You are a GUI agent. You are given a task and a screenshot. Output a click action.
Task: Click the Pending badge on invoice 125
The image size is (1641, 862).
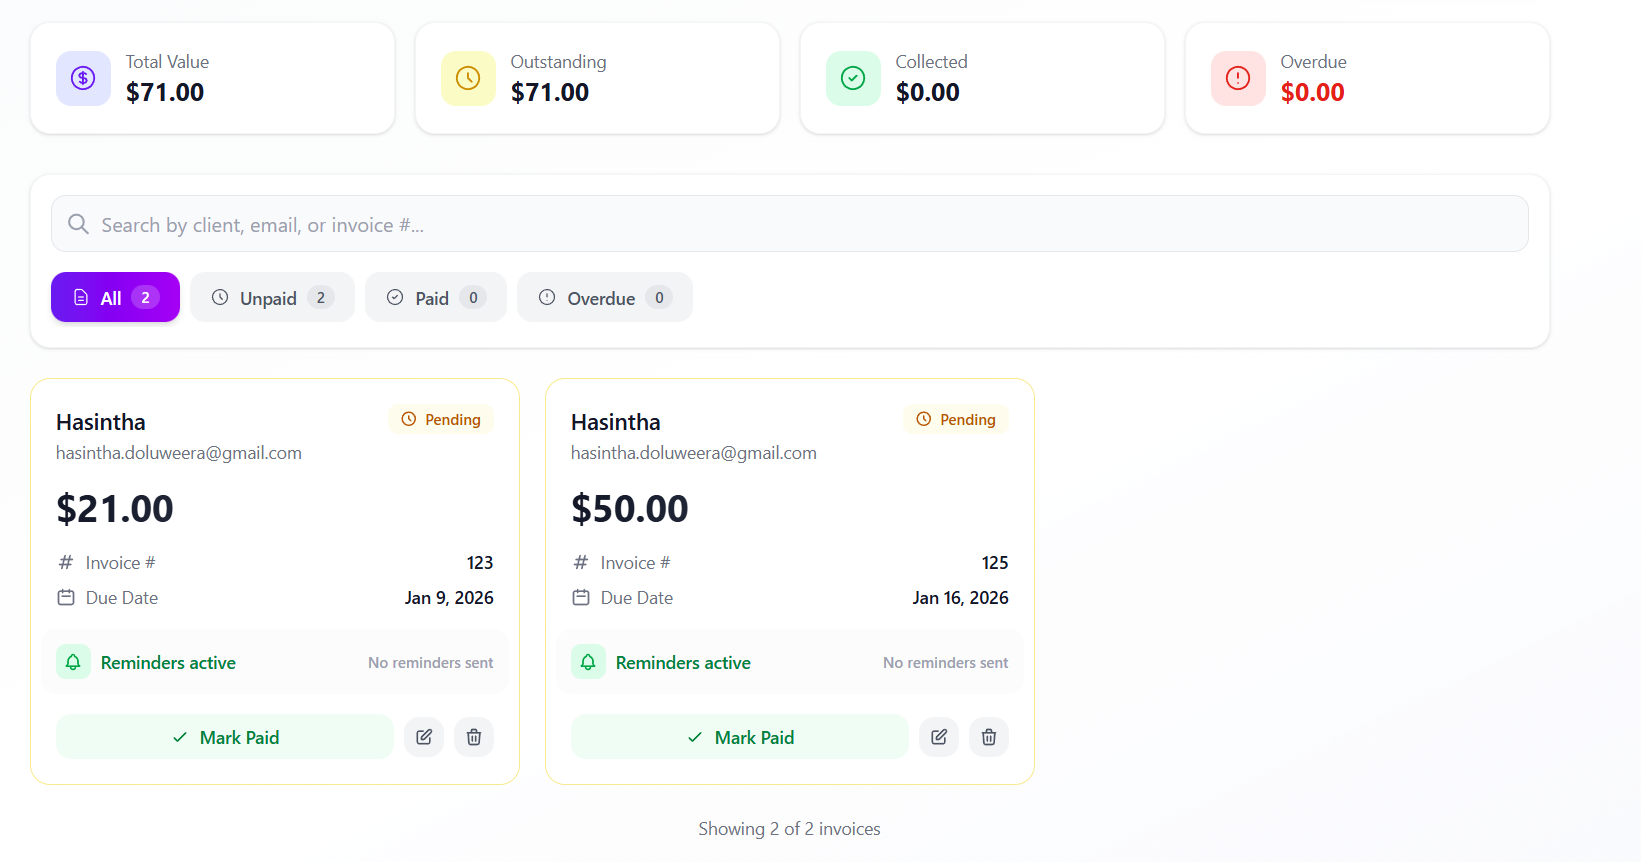[955, 419]
